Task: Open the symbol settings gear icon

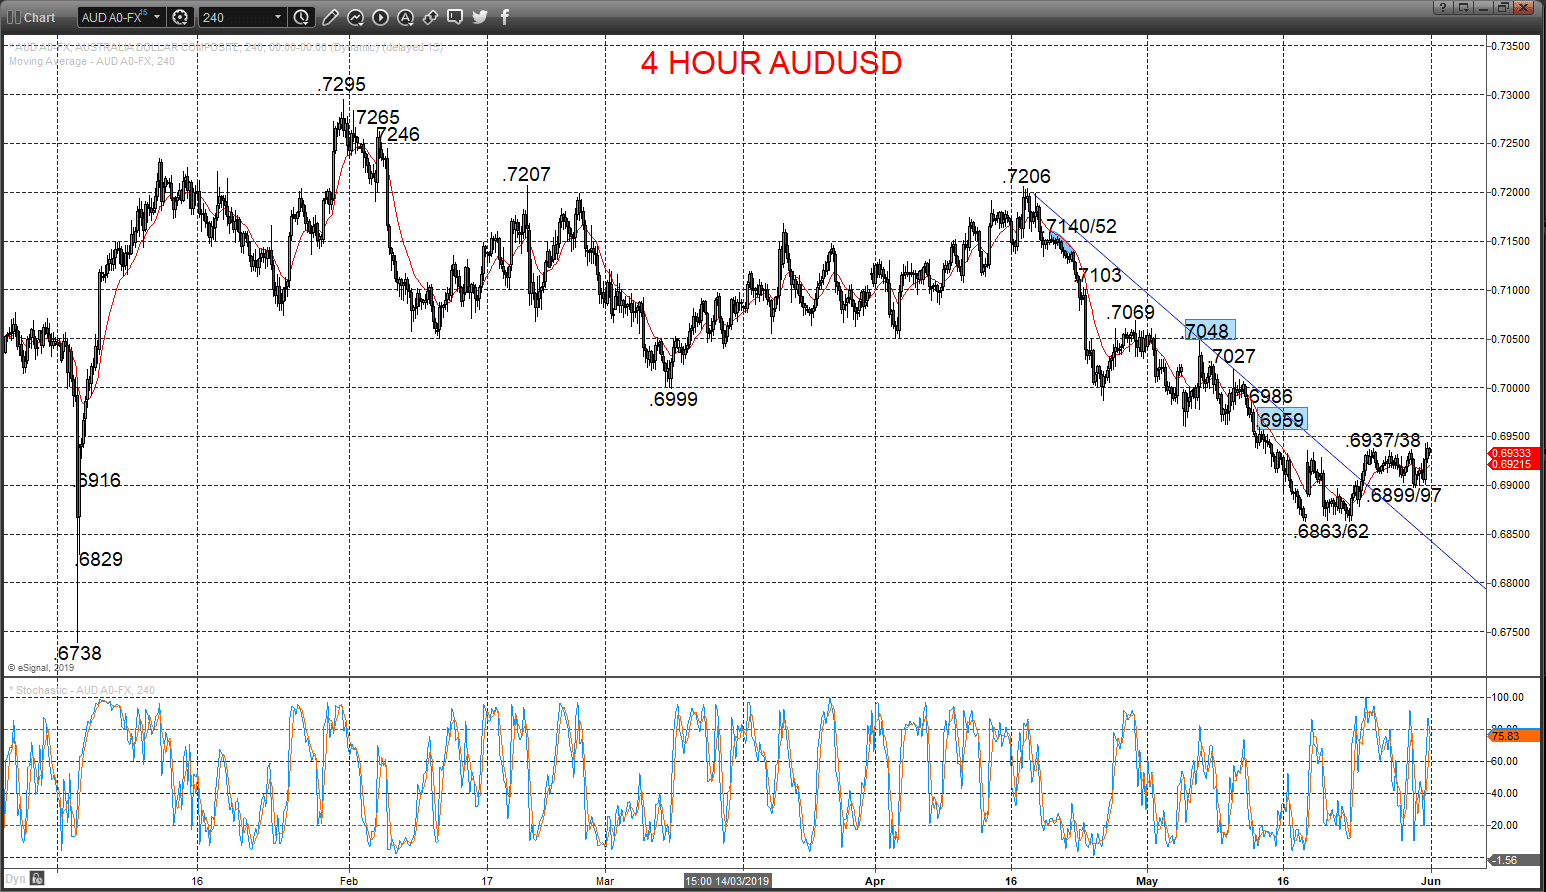Action: tap(180, 17)
